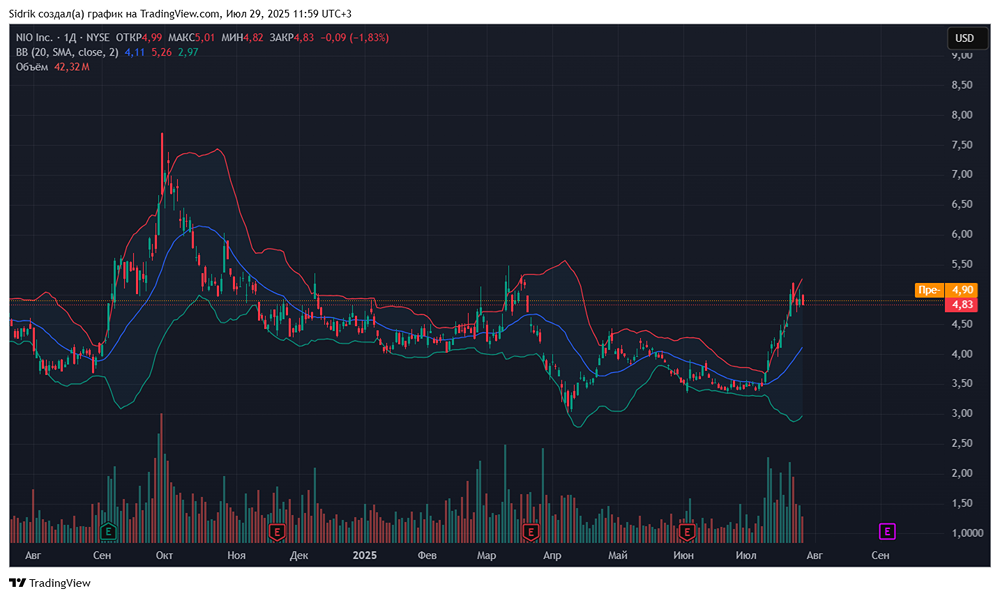The image size is (1000, 598).
Task: Click the TradingView logo at the bottom
Action: [50, 583]
